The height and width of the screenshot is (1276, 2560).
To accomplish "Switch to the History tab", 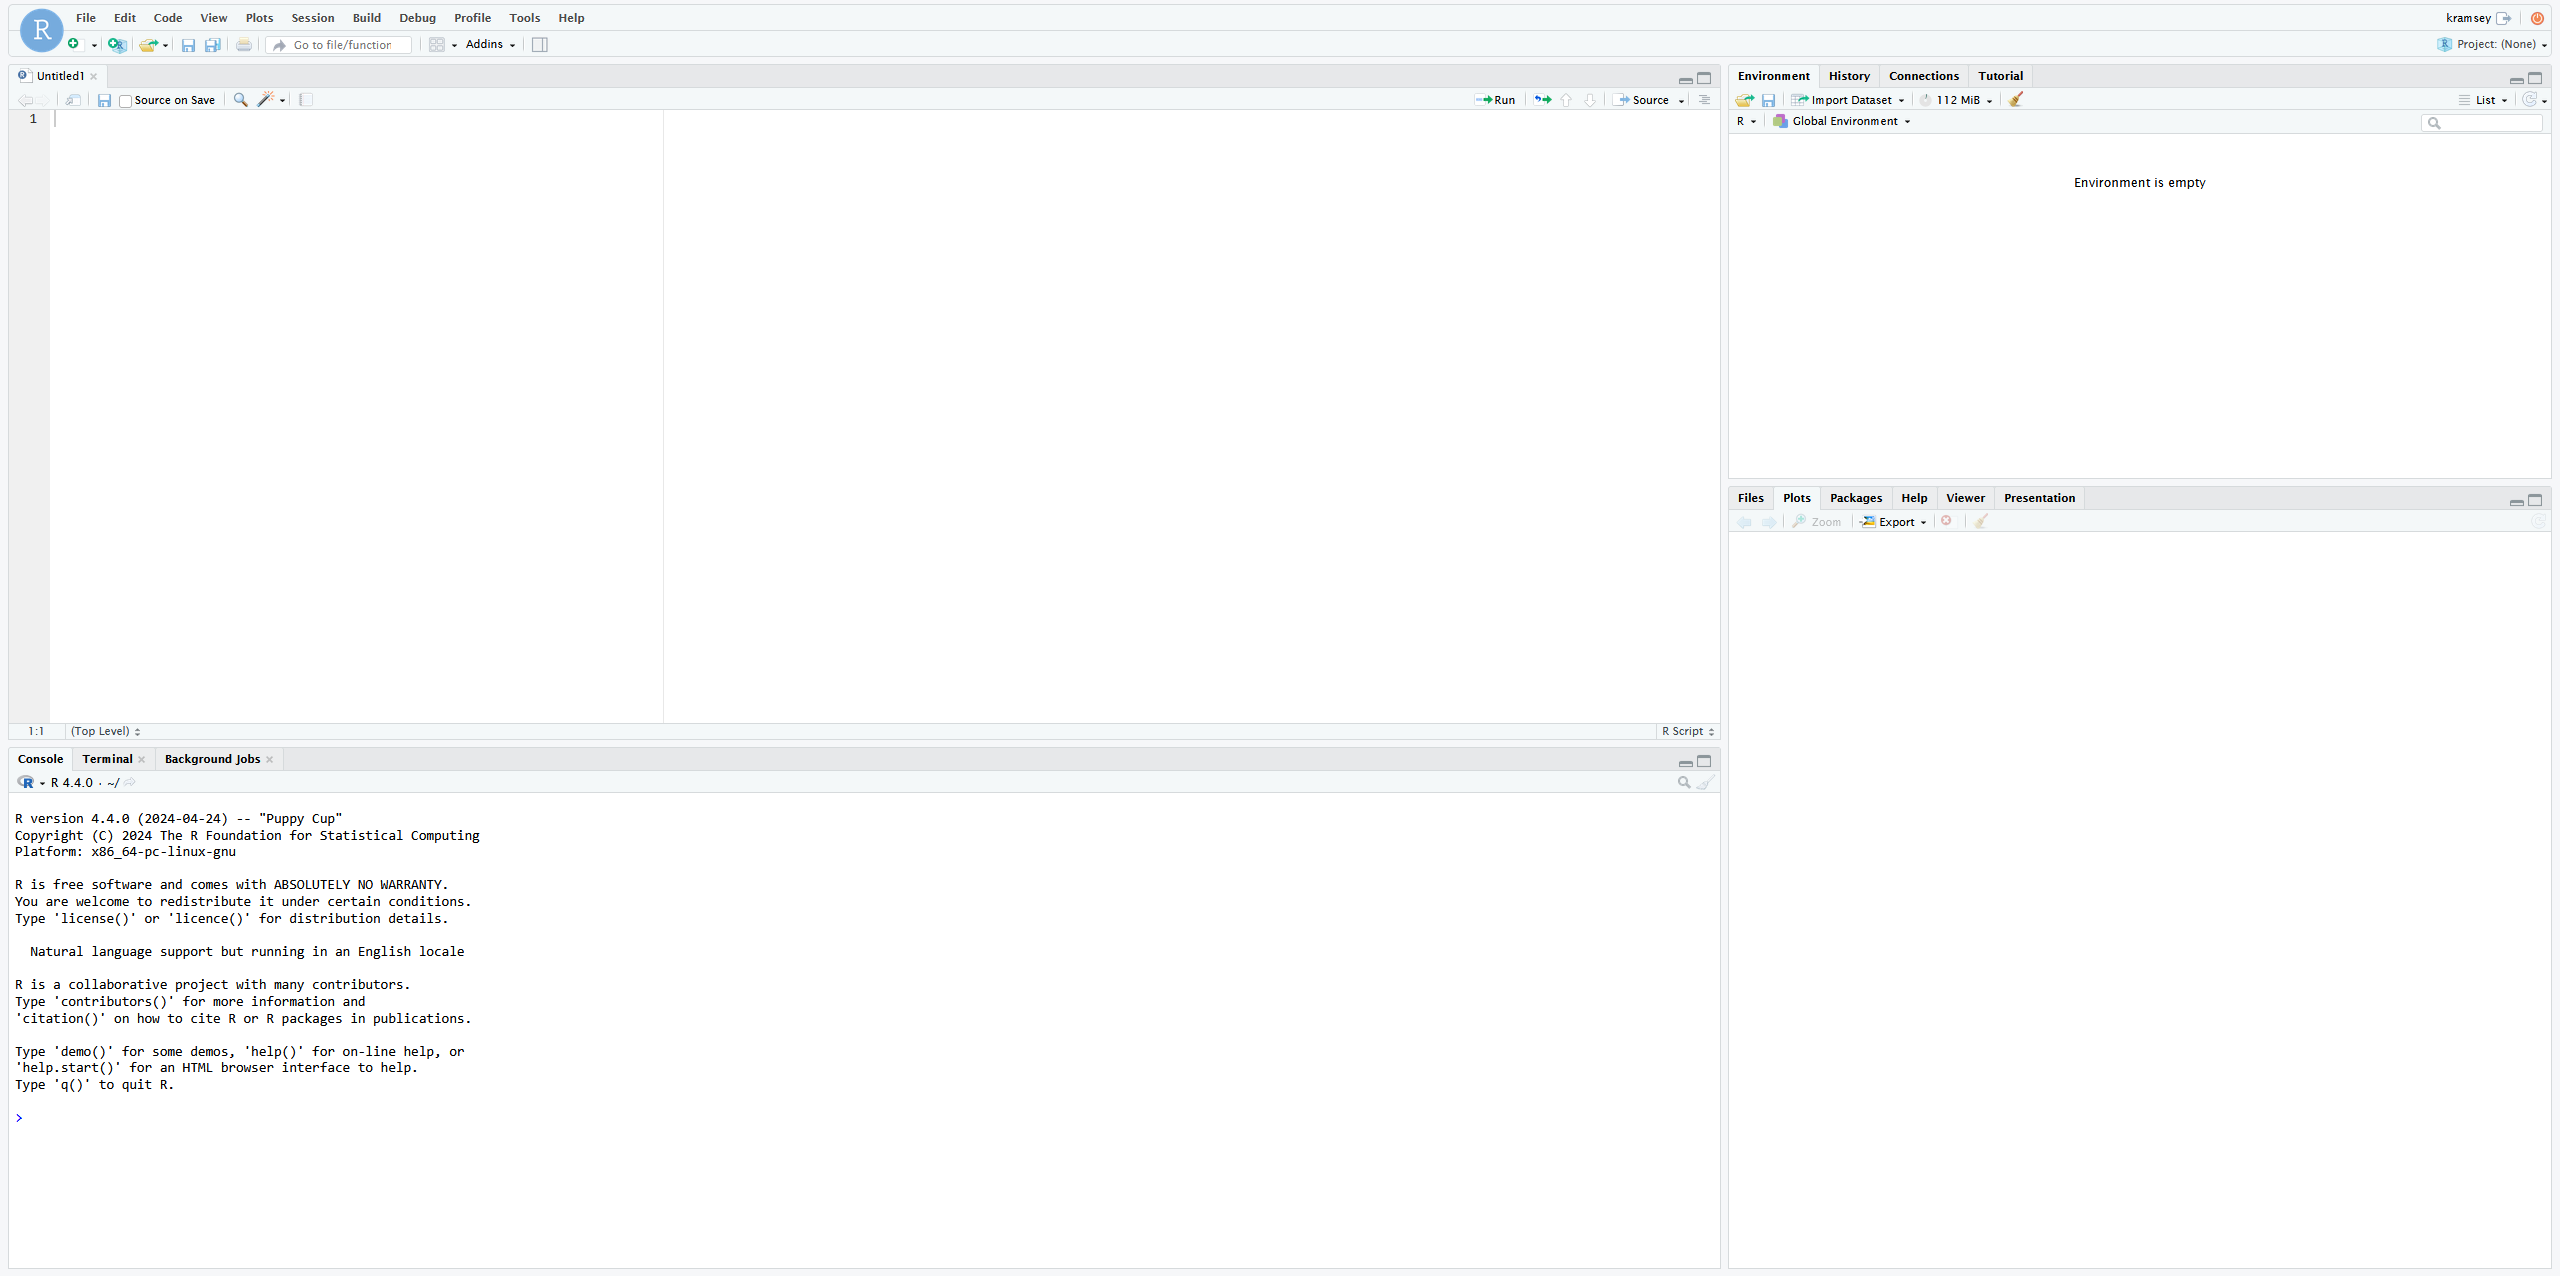I will (1849, 76).
